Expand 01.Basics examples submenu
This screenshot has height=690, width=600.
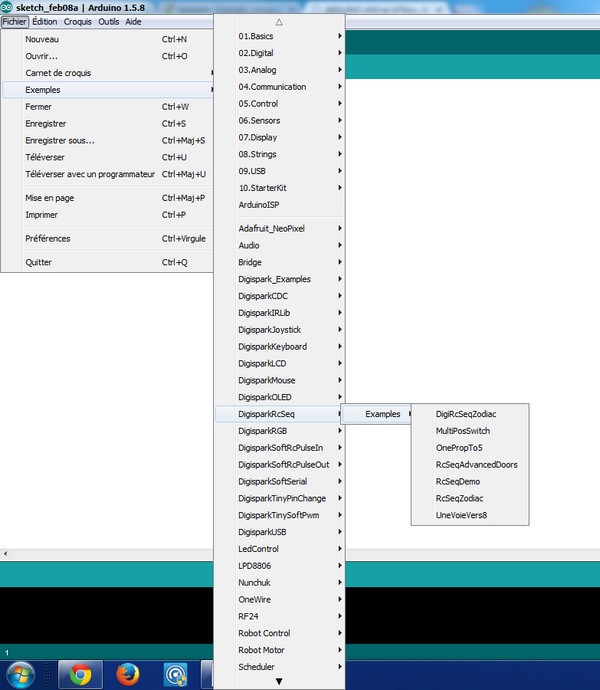click(x=280, y=36)
